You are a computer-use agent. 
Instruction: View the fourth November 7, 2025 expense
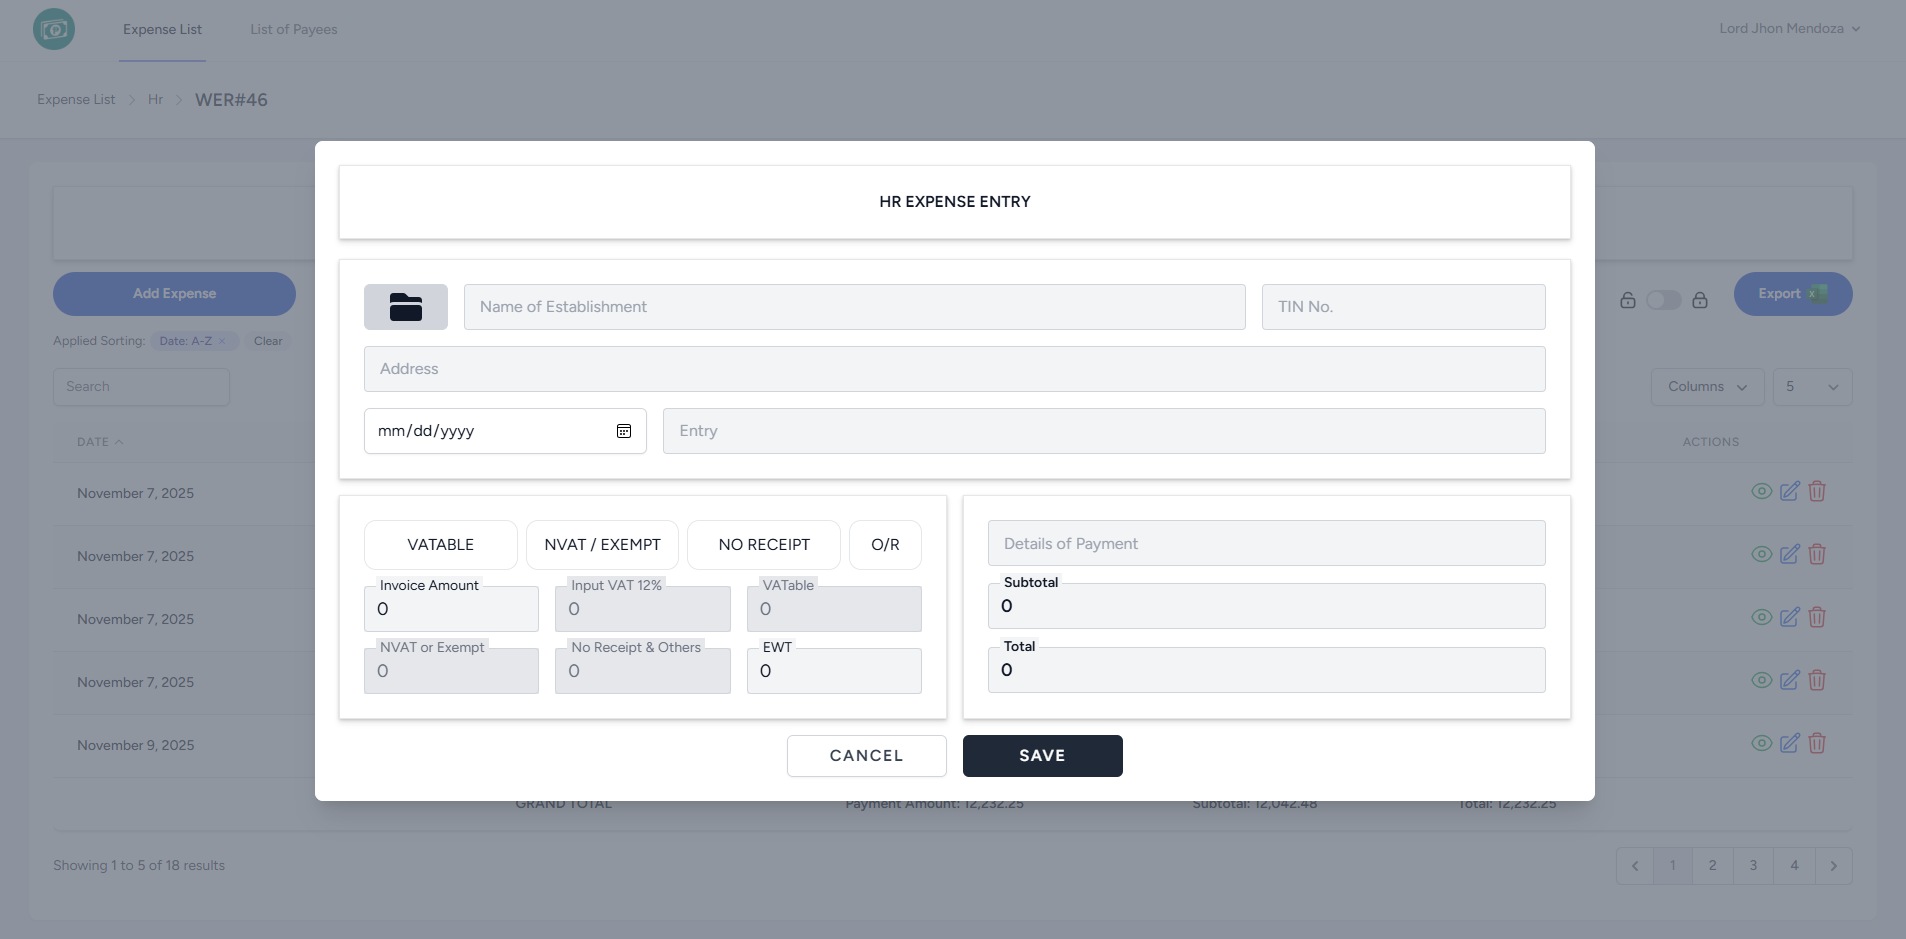tap(1762, 680)
